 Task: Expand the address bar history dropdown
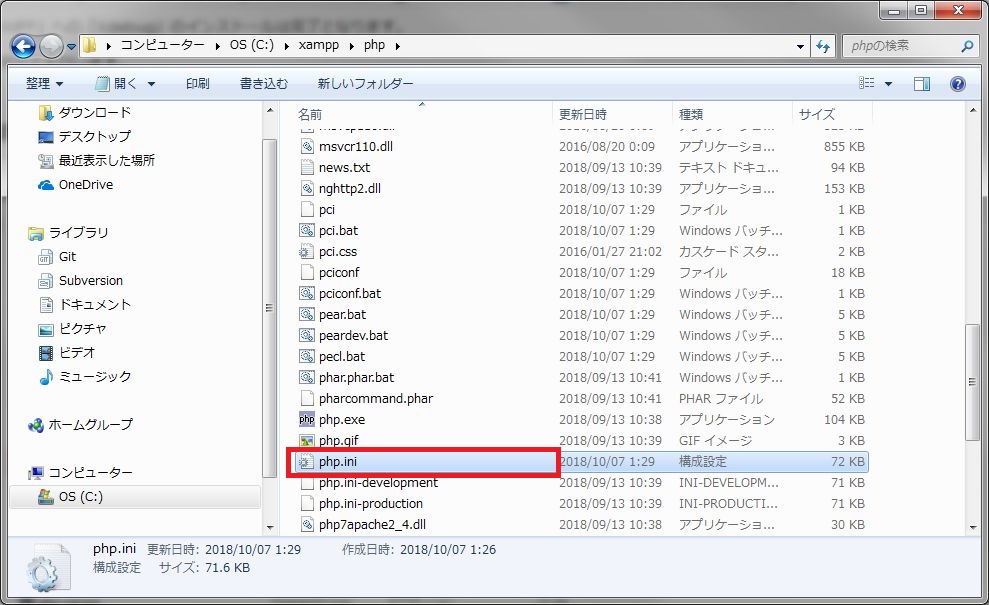[800, 46]
